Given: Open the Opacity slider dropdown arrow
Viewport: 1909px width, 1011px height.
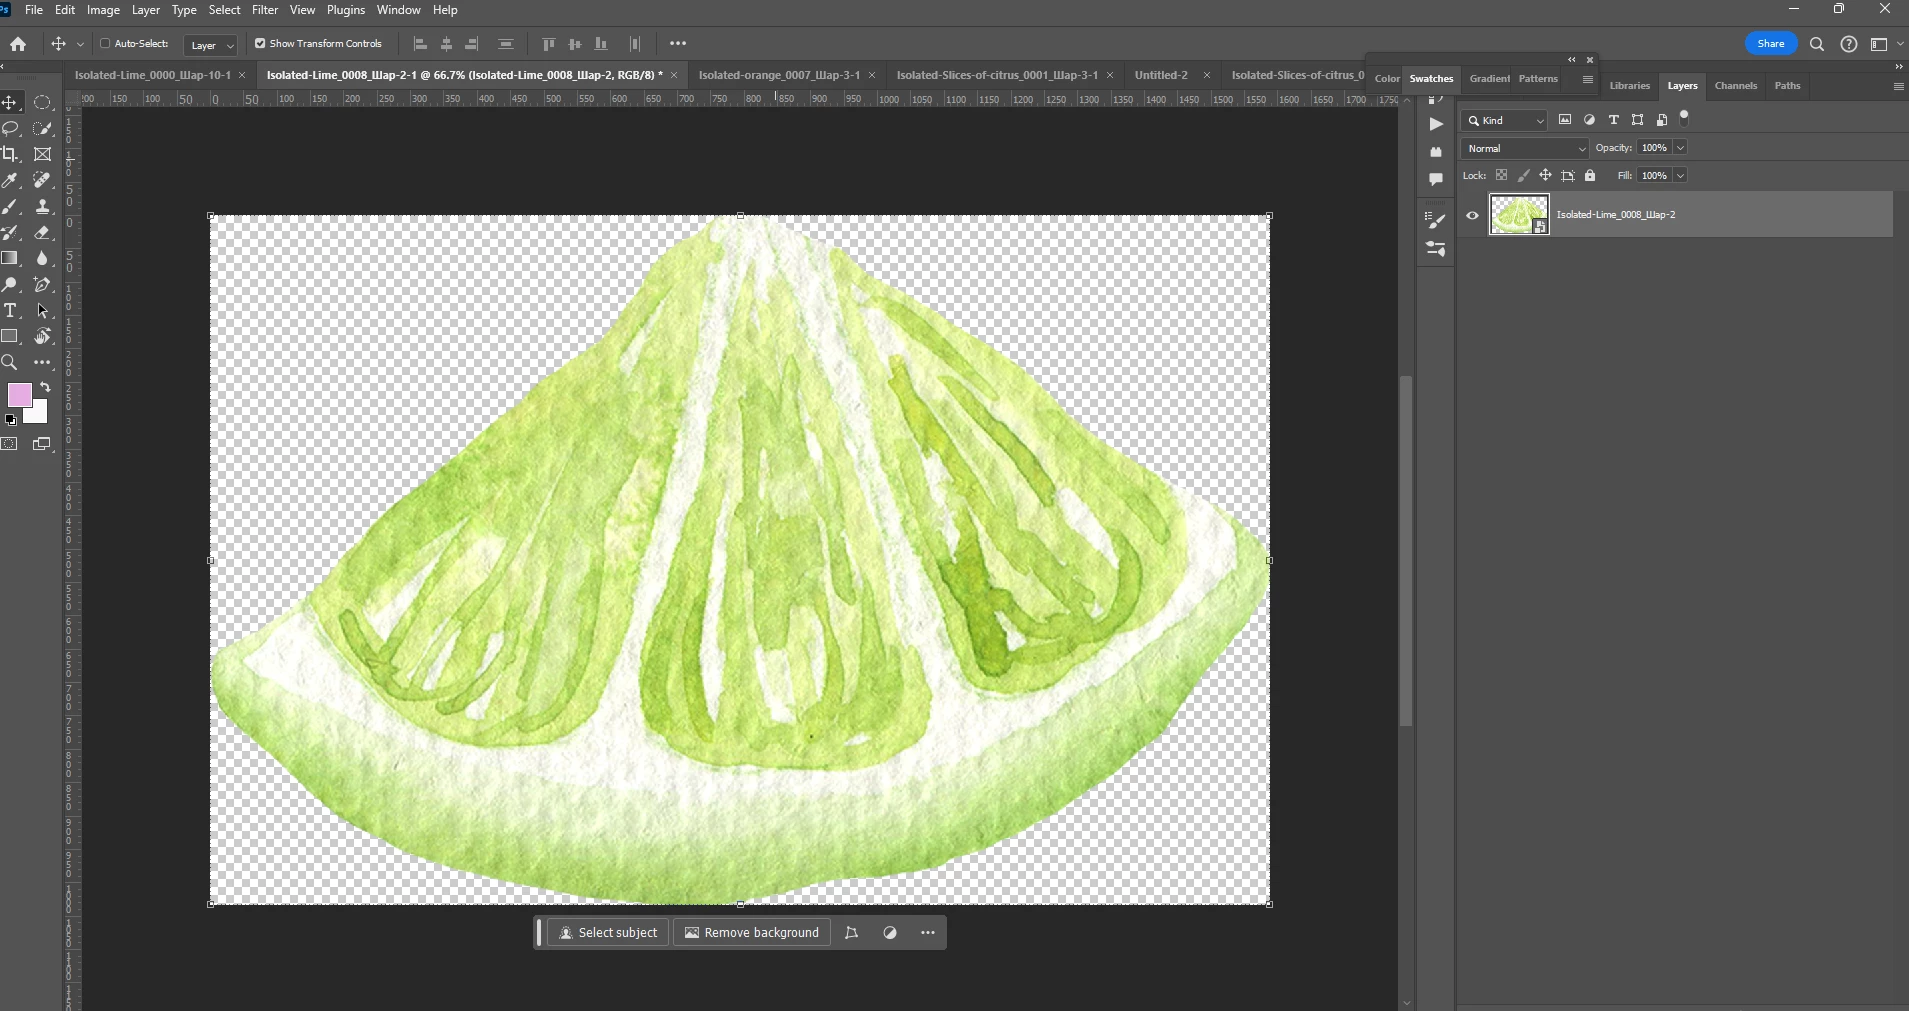Looking at the screenshot, I should (x=1681, y=148).
